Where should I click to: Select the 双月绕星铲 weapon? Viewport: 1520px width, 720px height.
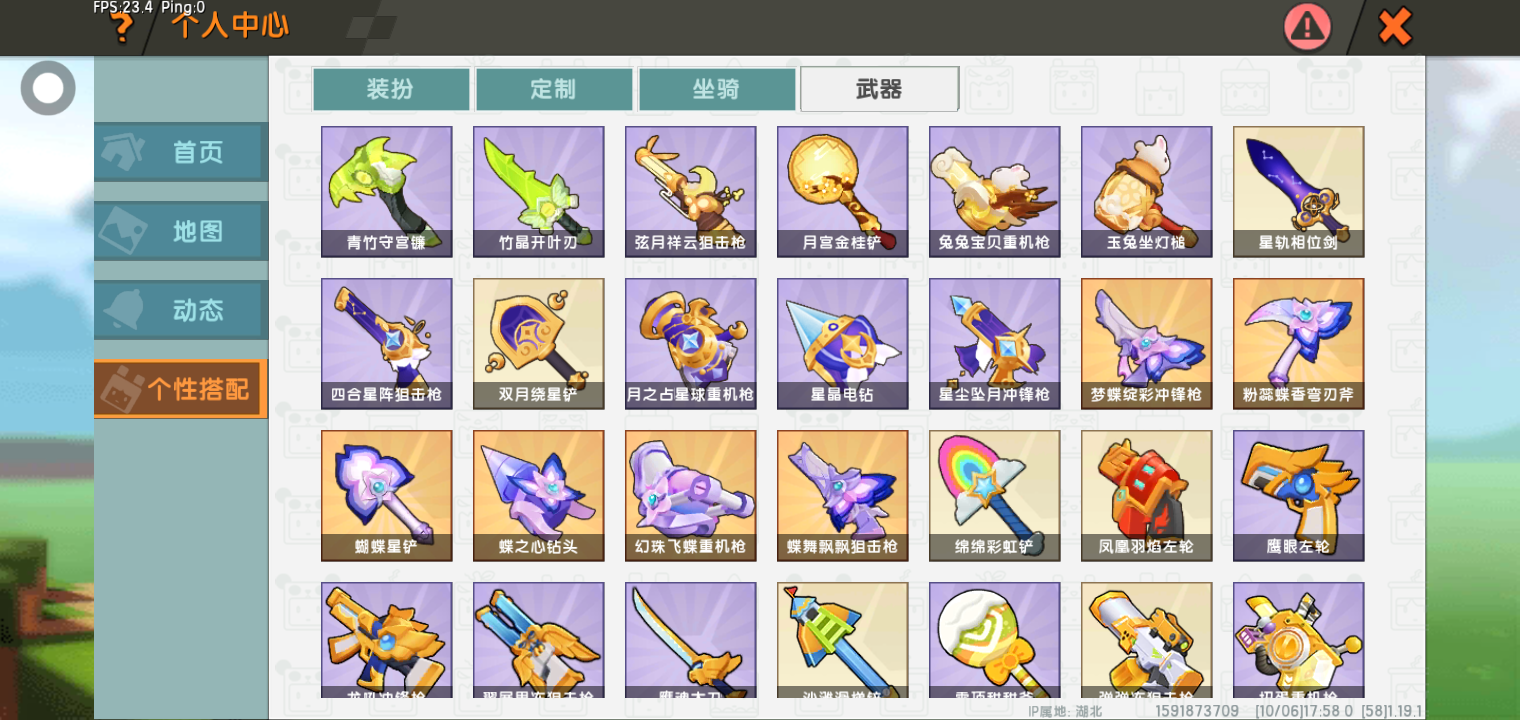coord(538,344)
